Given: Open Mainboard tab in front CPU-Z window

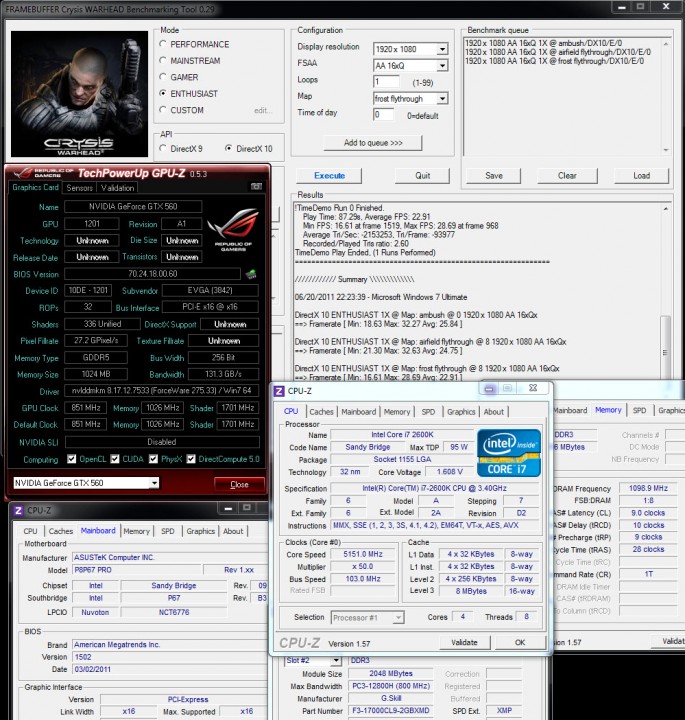Looking at the screenshot, I should 359,412.
